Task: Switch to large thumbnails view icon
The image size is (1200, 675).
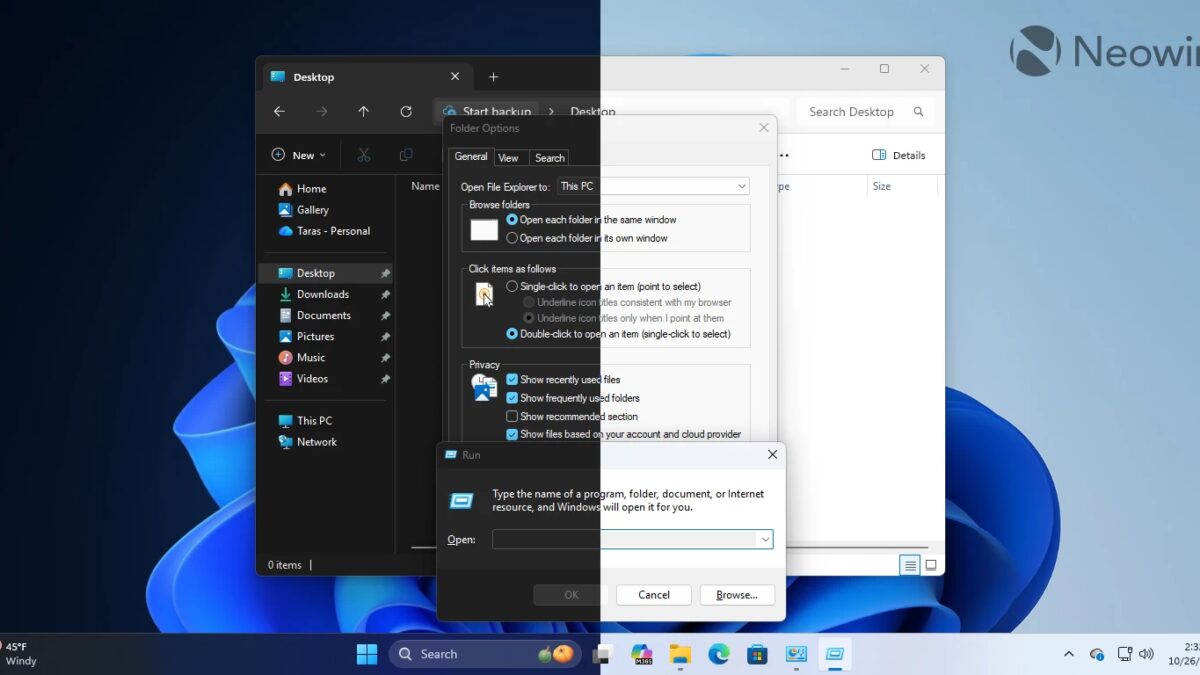Action: [931, 565]
